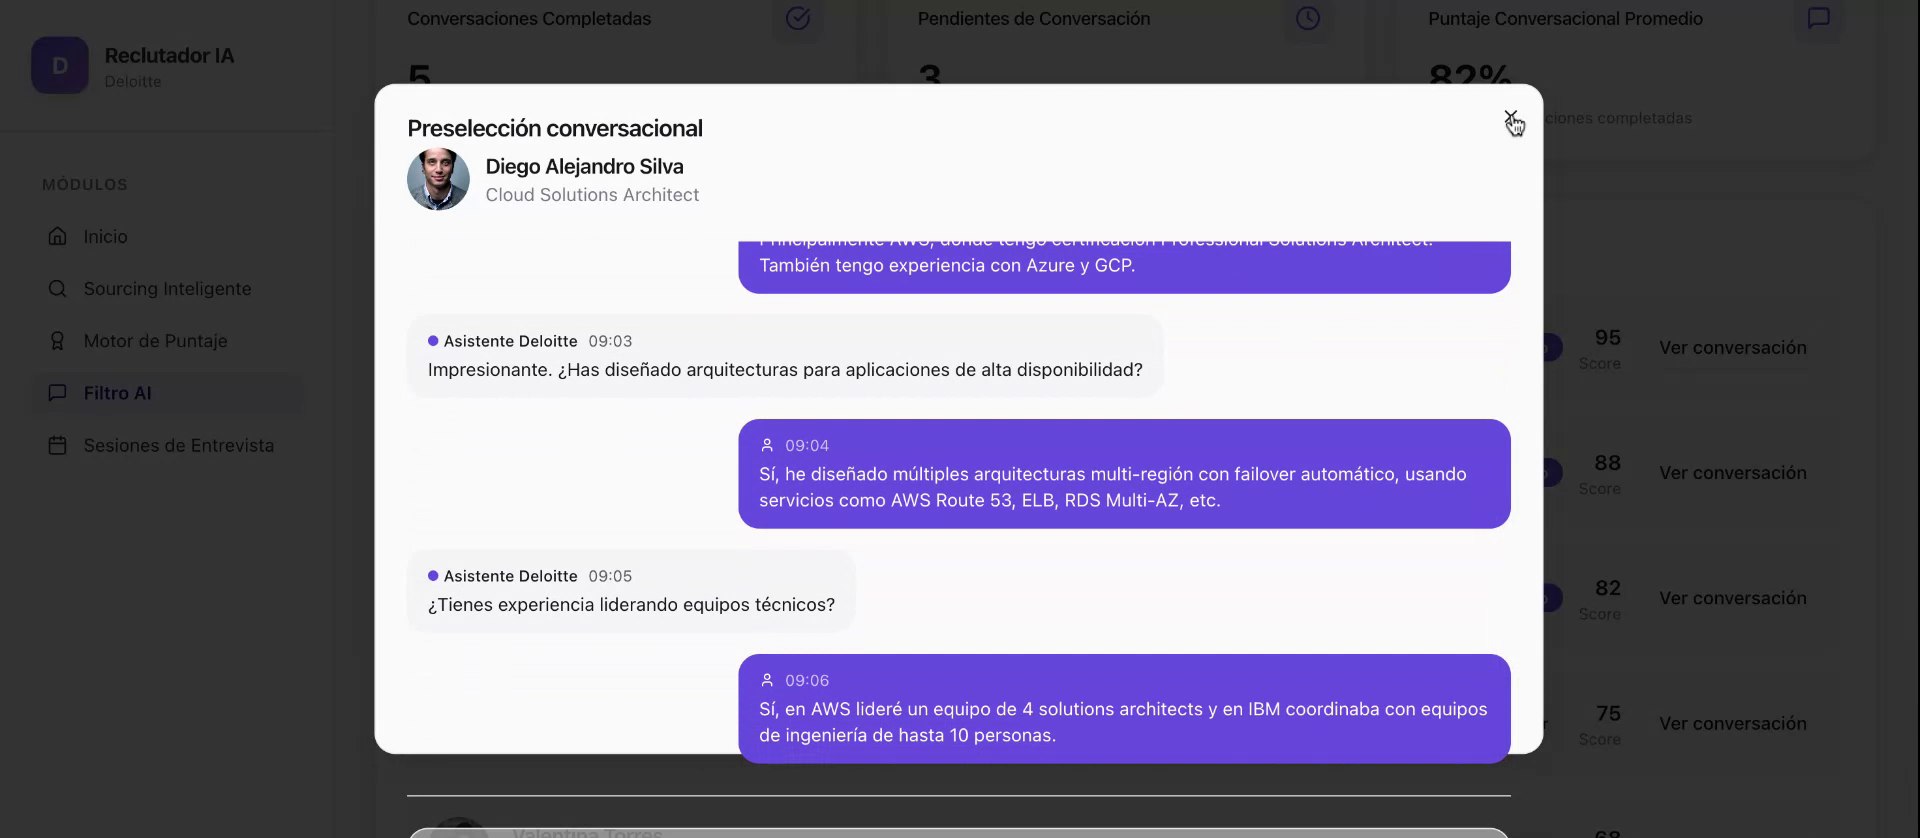Go to Motor de Puntaje

(167, 341)
